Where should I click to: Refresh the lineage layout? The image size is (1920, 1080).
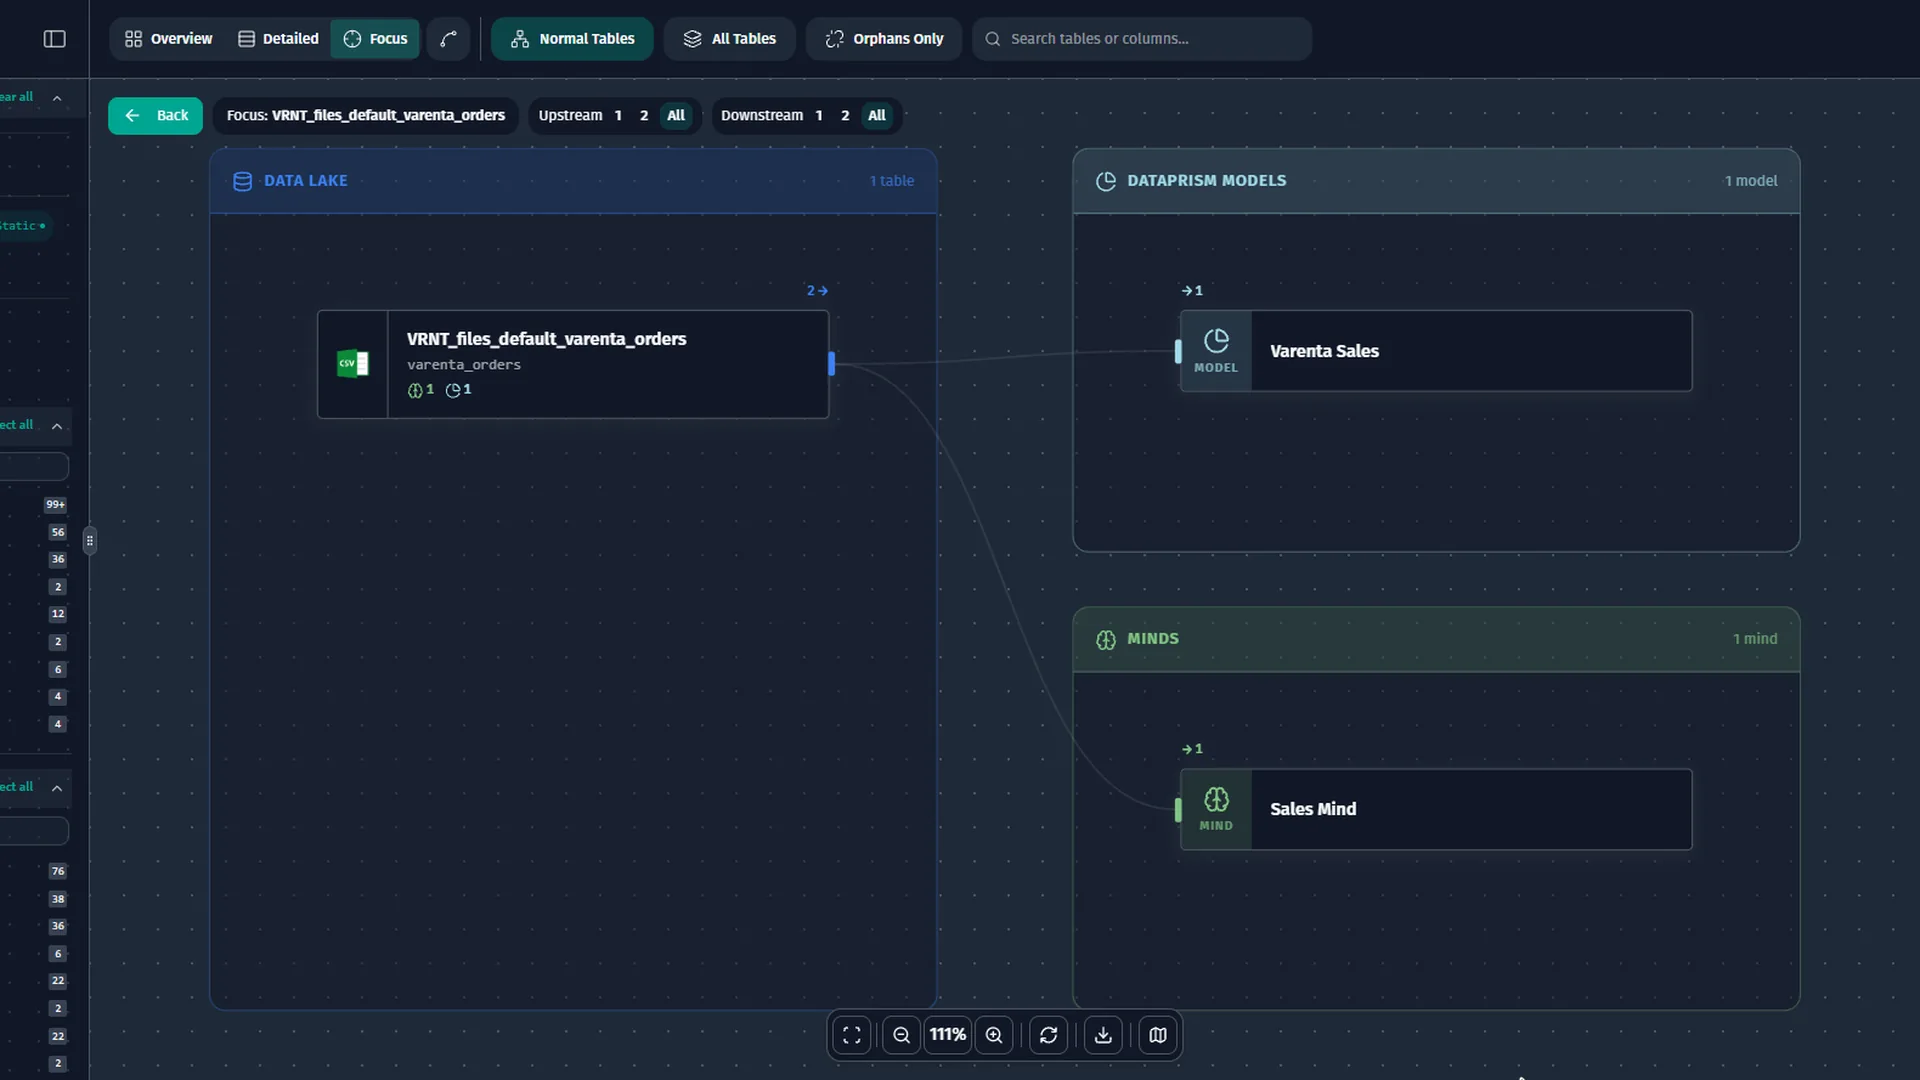click(1049, 1035)
